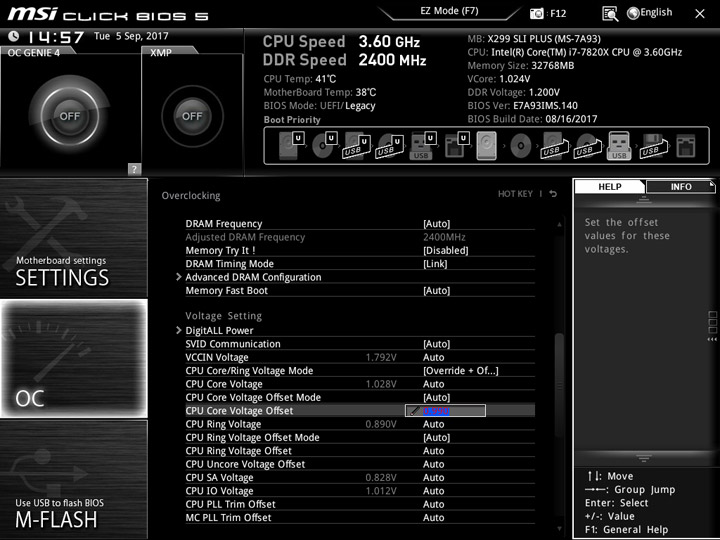Select the legacy USB hard disk boot icon

[x=554, y=146]
